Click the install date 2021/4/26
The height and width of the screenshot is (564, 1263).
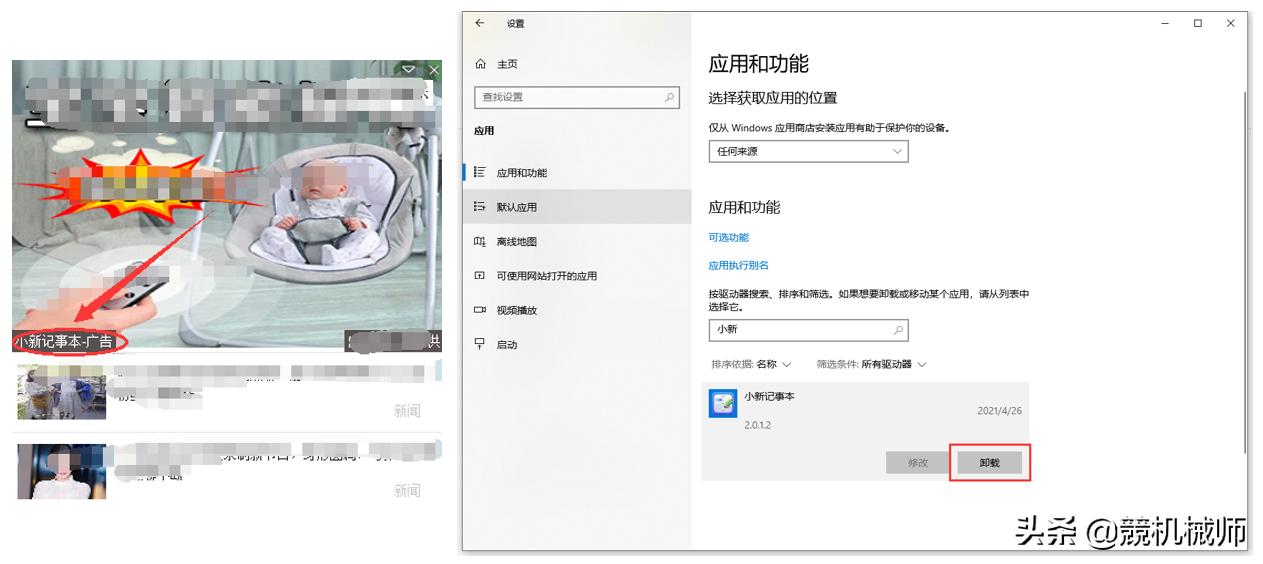click(x=999, y=411)
